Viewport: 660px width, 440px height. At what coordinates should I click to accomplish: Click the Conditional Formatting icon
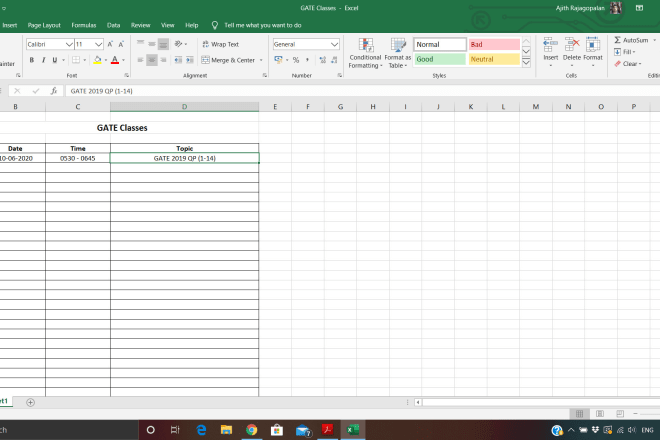(365, 45)
